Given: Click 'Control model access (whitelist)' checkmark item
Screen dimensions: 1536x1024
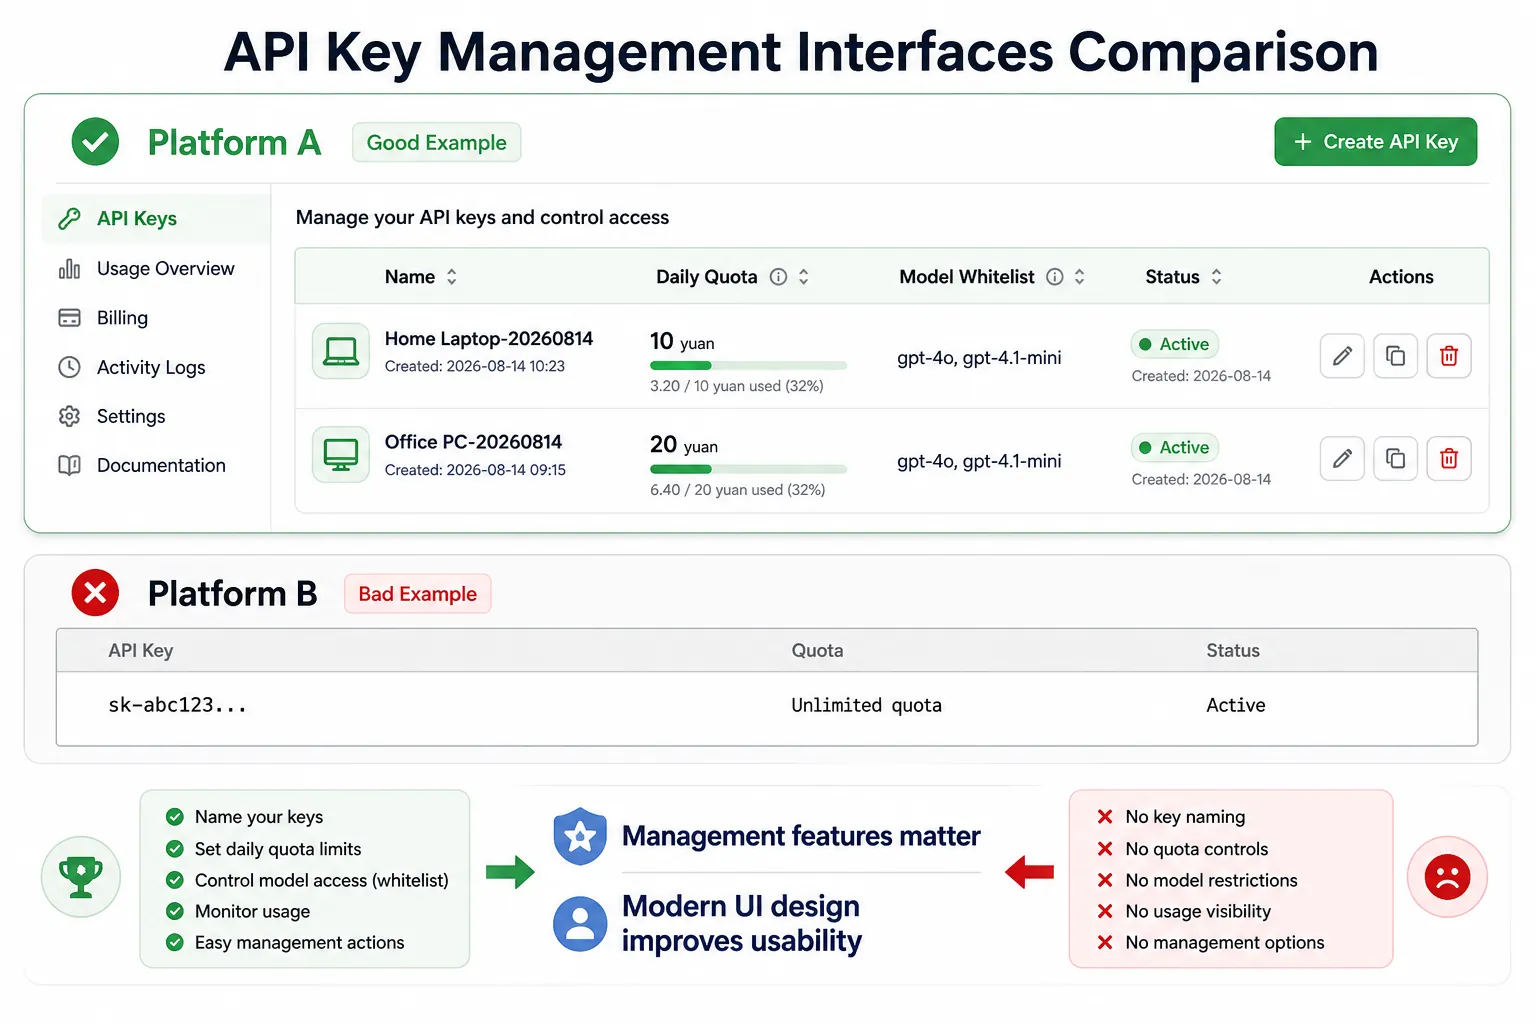Looking at the screenshot, I should tap(307, 880).
